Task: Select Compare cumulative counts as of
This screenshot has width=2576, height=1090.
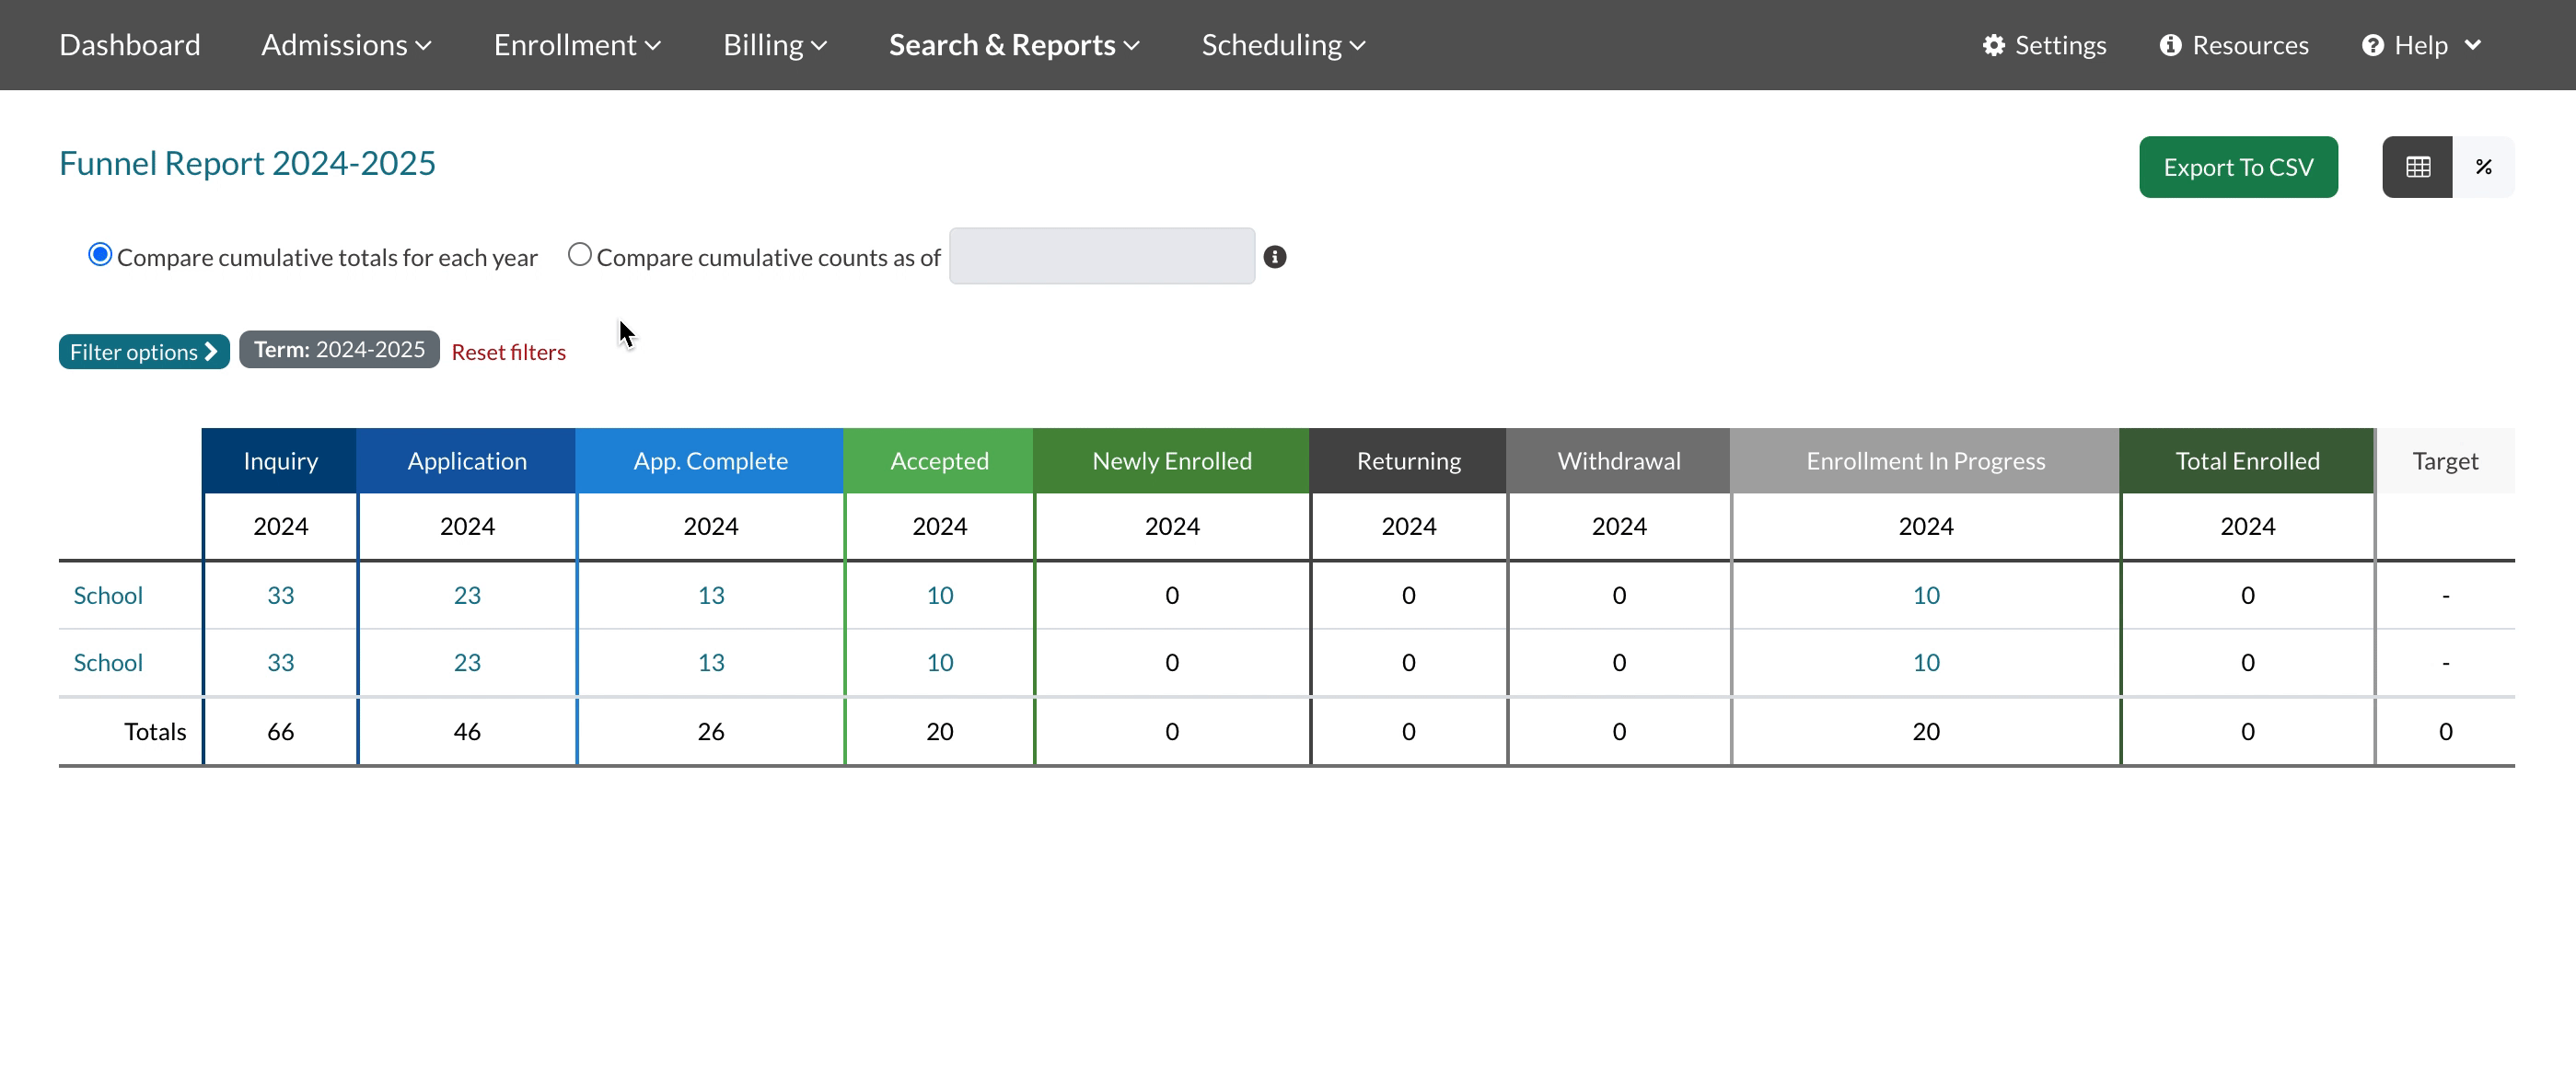Action: pos(579,255)
